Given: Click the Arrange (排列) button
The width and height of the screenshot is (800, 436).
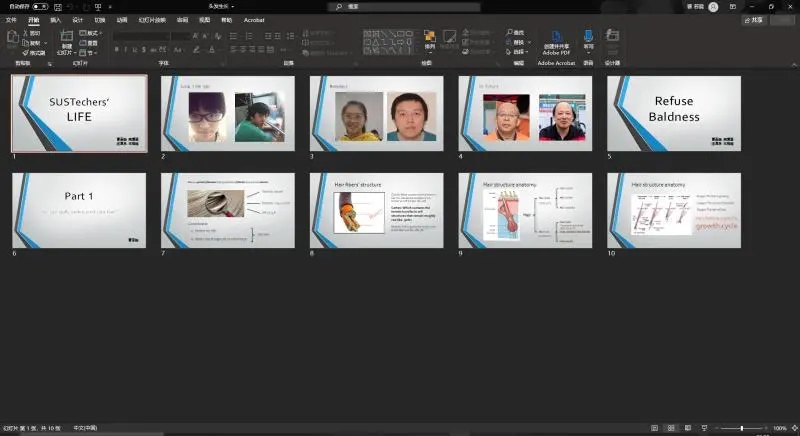Looking at the screenshot, I should pos(430,40).
